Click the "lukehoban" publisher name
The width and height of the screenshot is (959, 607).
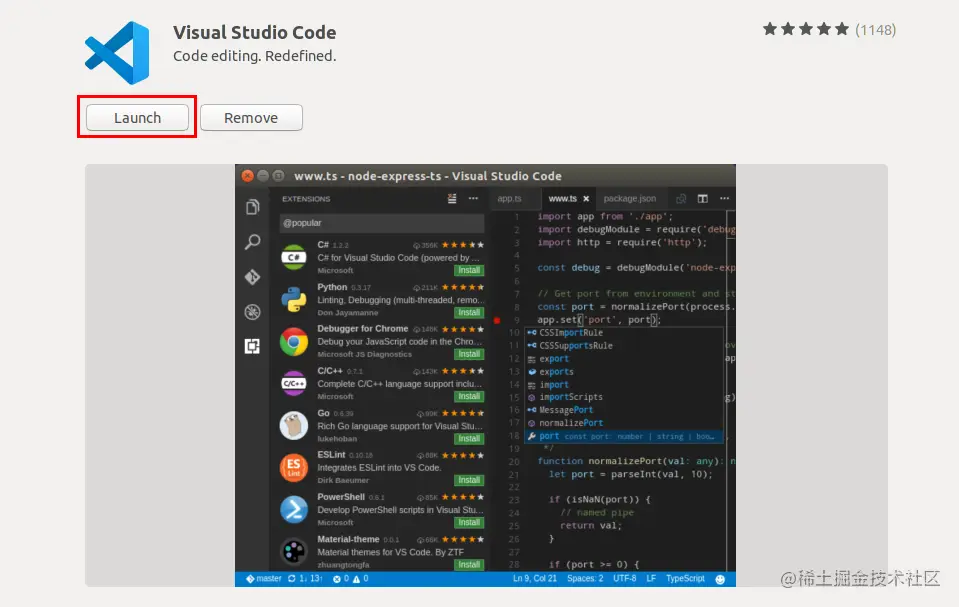click(337, 439)
